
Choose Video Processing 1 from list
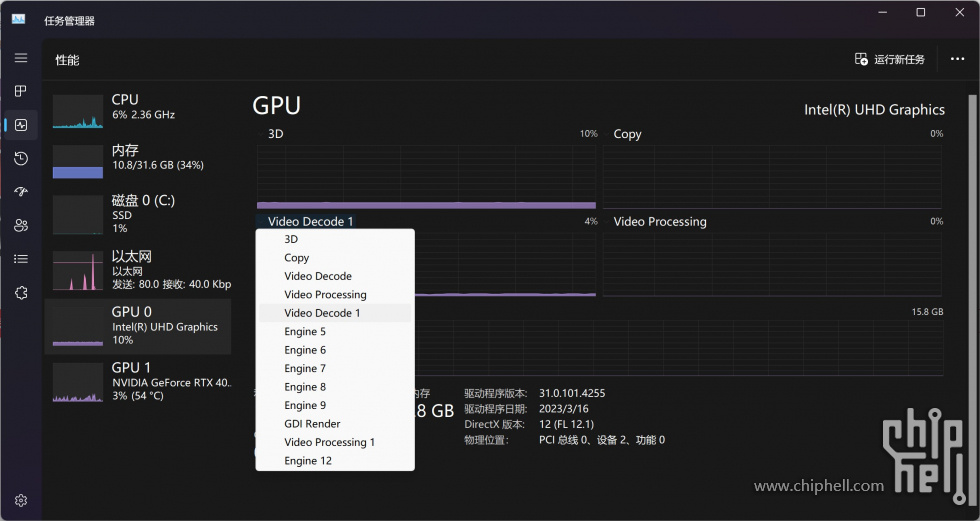(x=335, y=442)
